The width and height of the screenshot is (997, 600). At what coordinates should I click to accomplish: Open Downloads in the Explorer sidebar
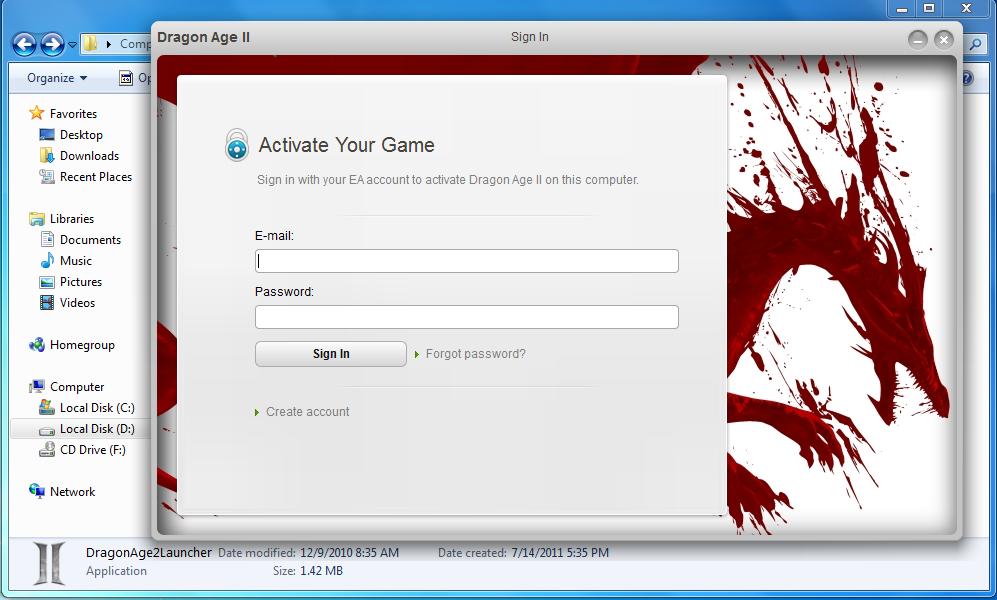[x=89, y=156]
